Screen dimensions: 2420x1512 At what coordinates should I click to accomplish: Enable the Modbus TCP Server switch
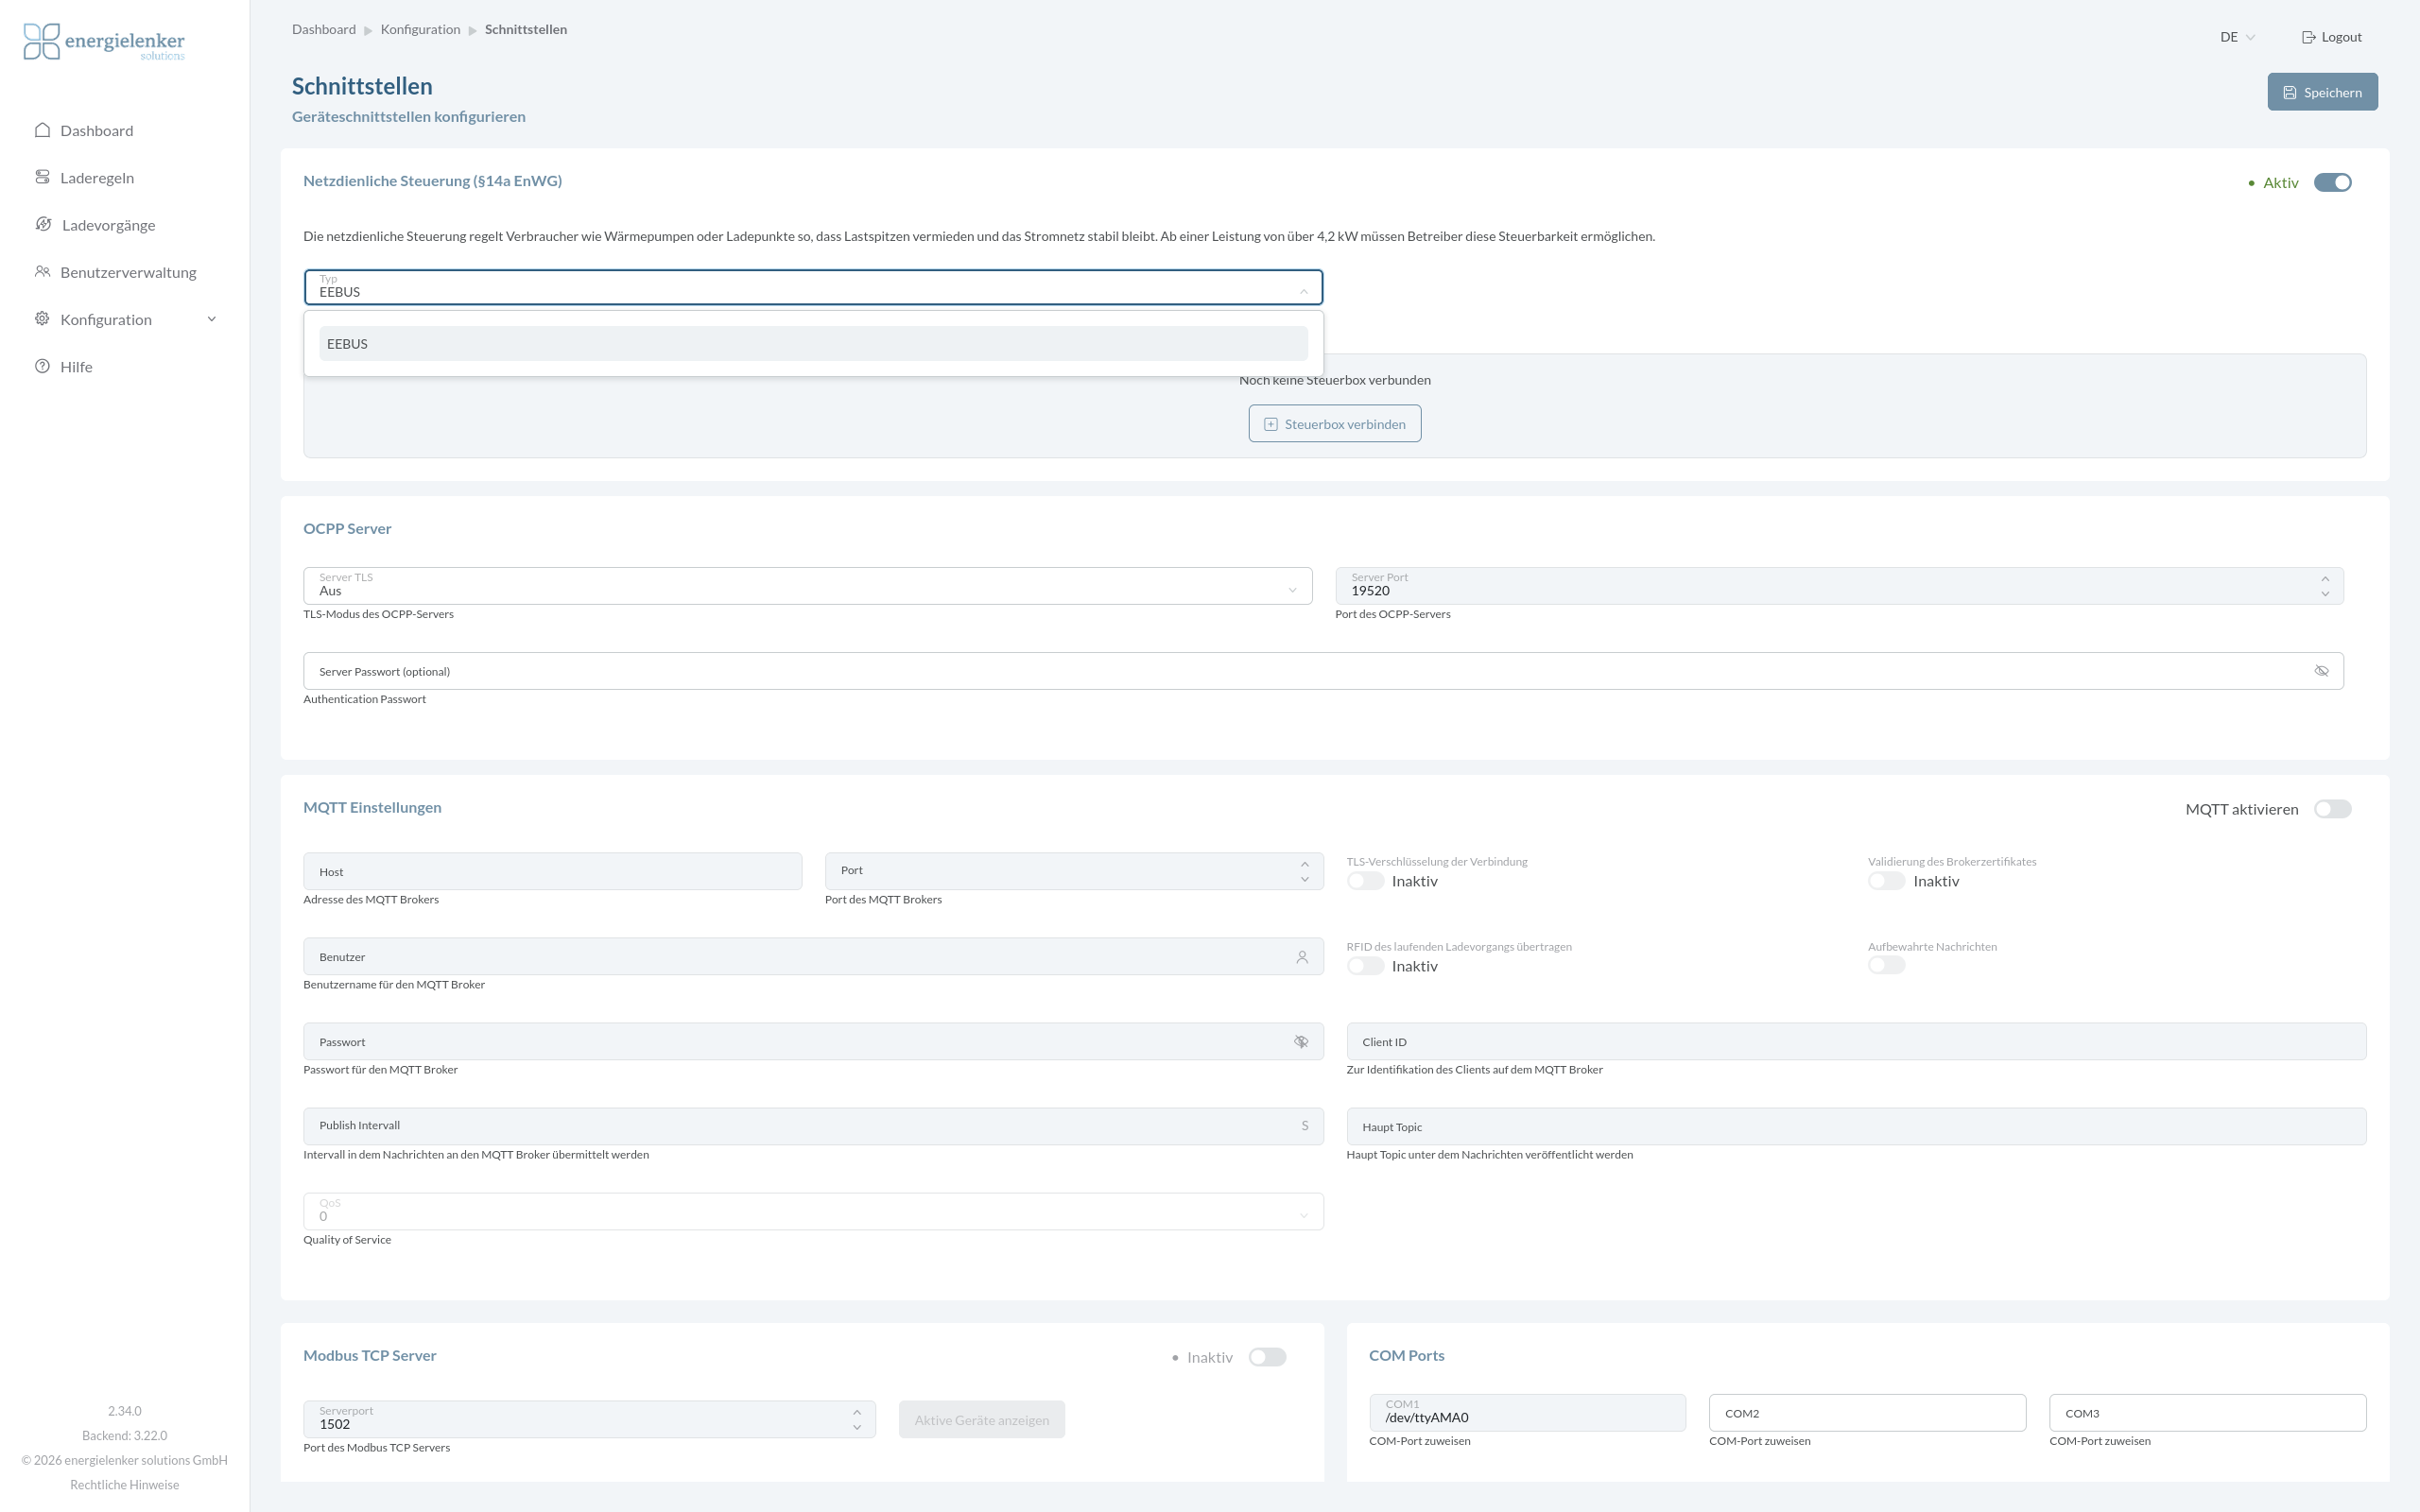click(1268, 1357)
